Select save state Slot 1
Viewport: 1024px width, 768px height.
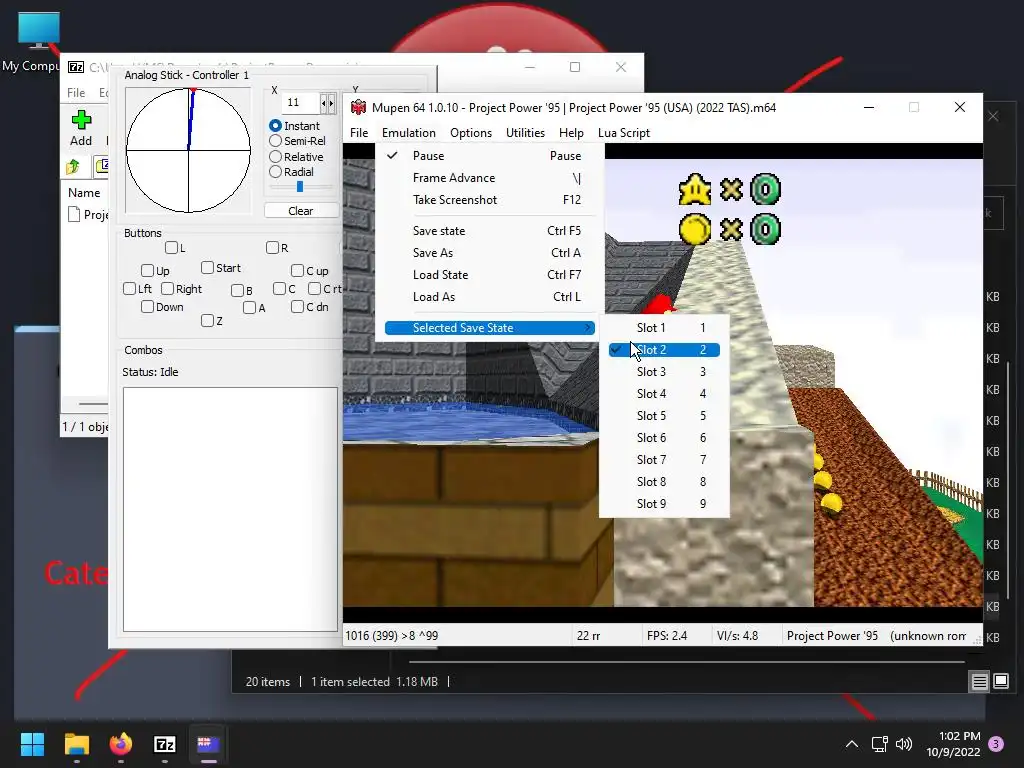[x=664, y=328]
